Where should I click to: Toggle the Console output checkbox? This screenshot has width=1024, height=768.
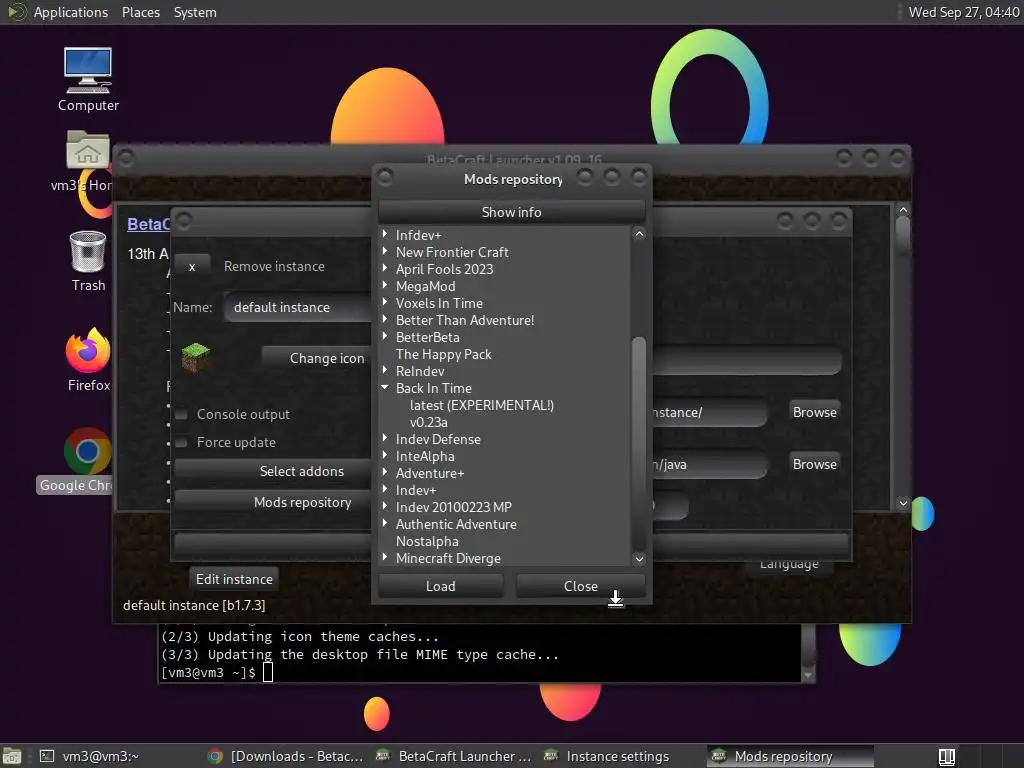click(182, 414)
